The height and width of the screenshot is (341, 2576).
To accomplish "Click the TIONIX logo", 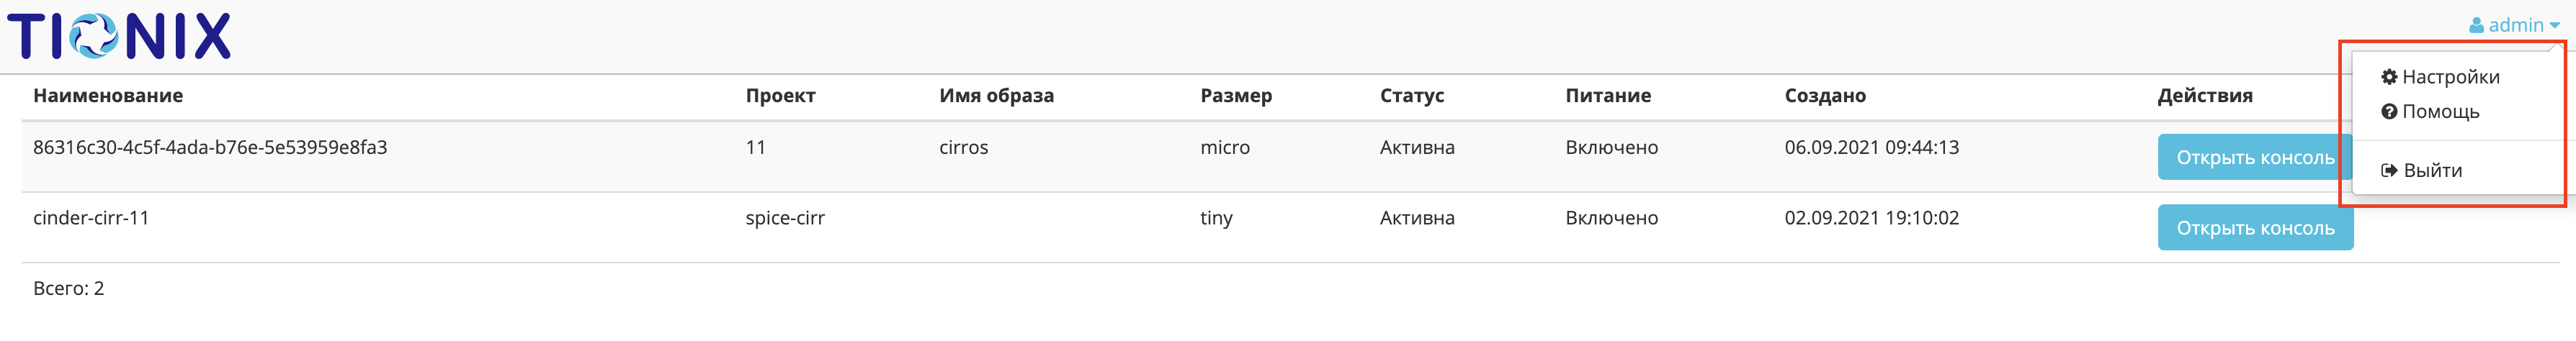I will 119,37.
